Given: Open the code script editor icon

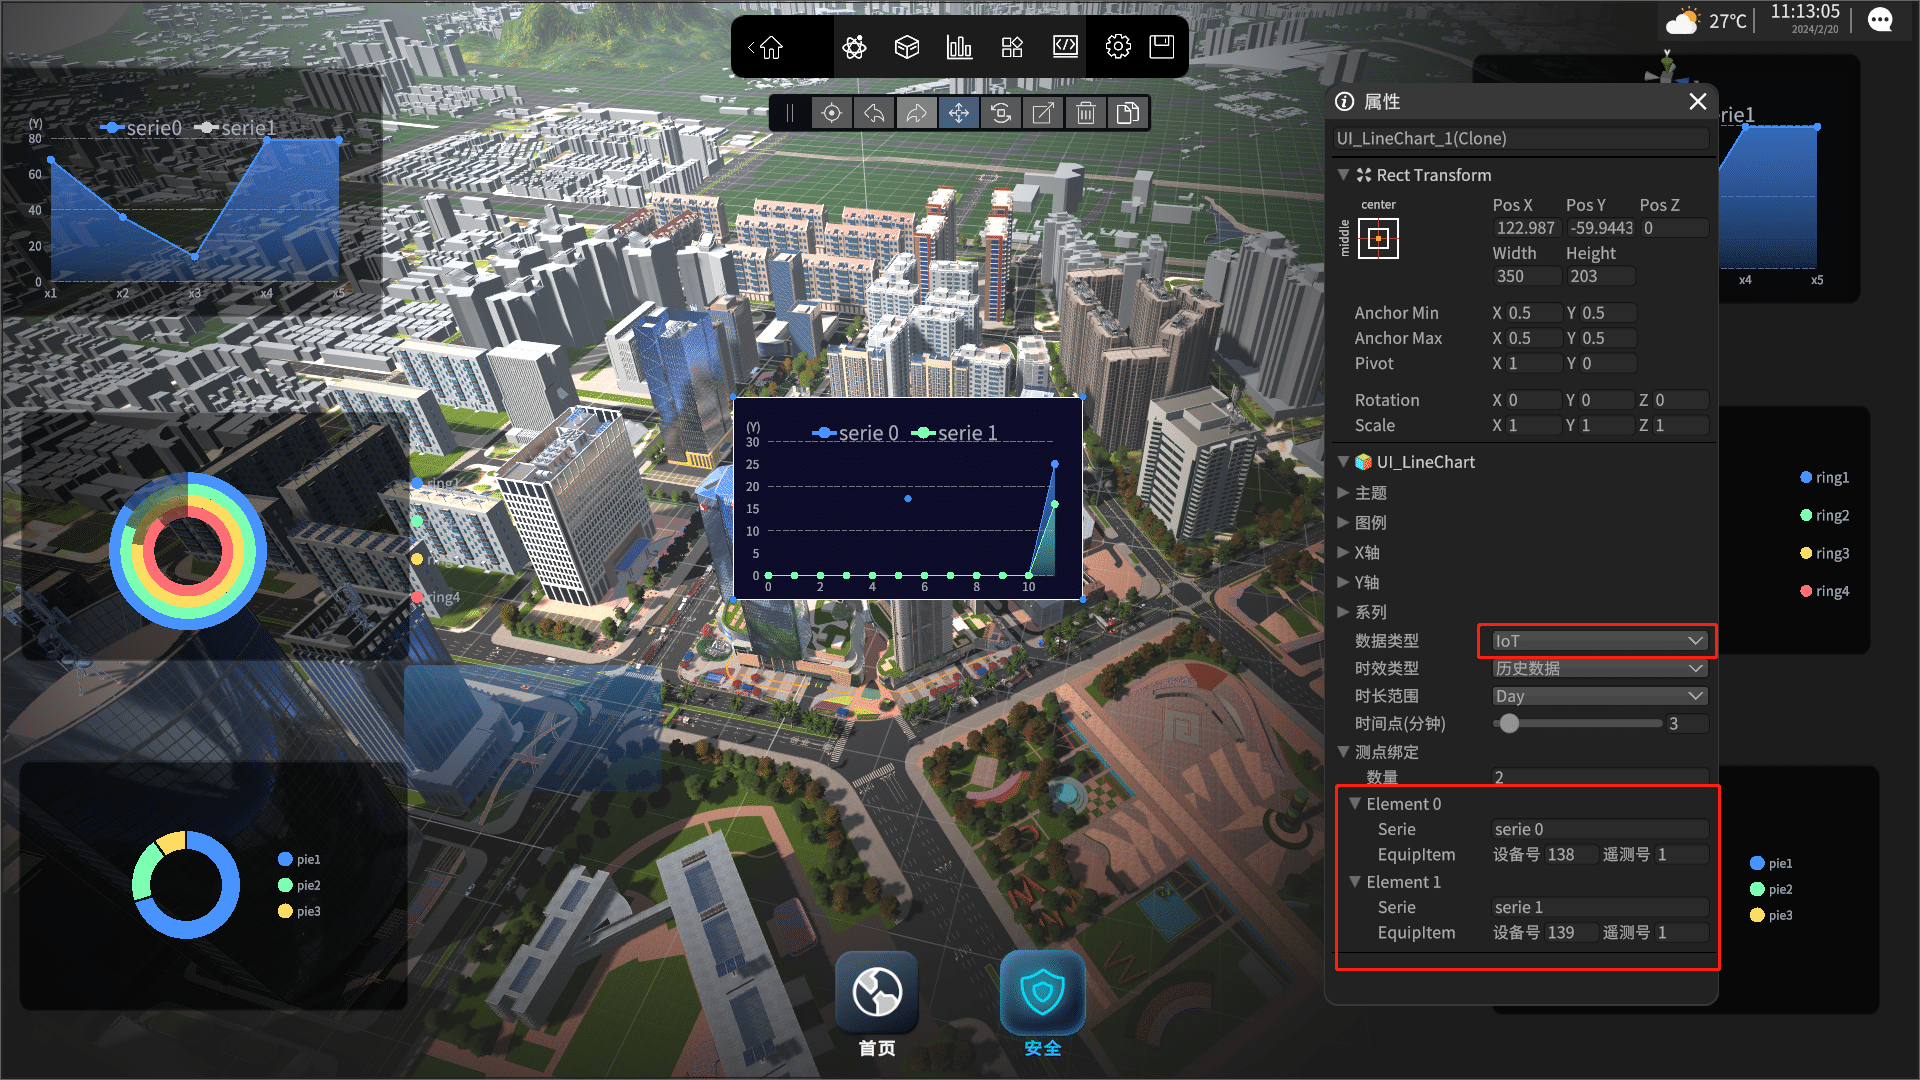Looking at the screenshot, I should 1065,47.
